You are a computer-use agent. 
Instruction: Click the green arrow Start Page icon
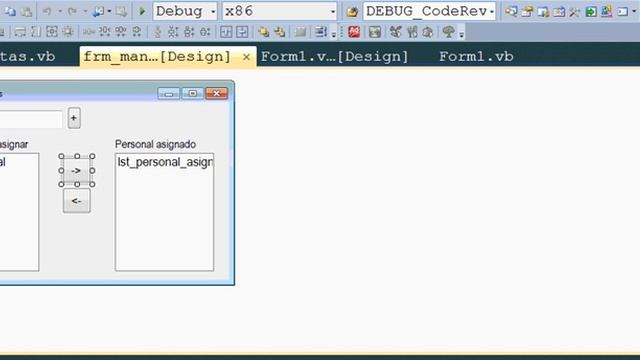coord(591,11)
